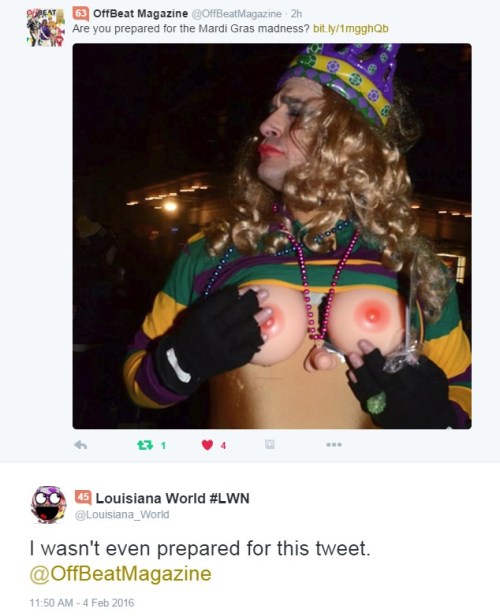The width and height of the screenshot is (500, 616).
Task: Open the embedded tweet photo
Action: [272, 236]
